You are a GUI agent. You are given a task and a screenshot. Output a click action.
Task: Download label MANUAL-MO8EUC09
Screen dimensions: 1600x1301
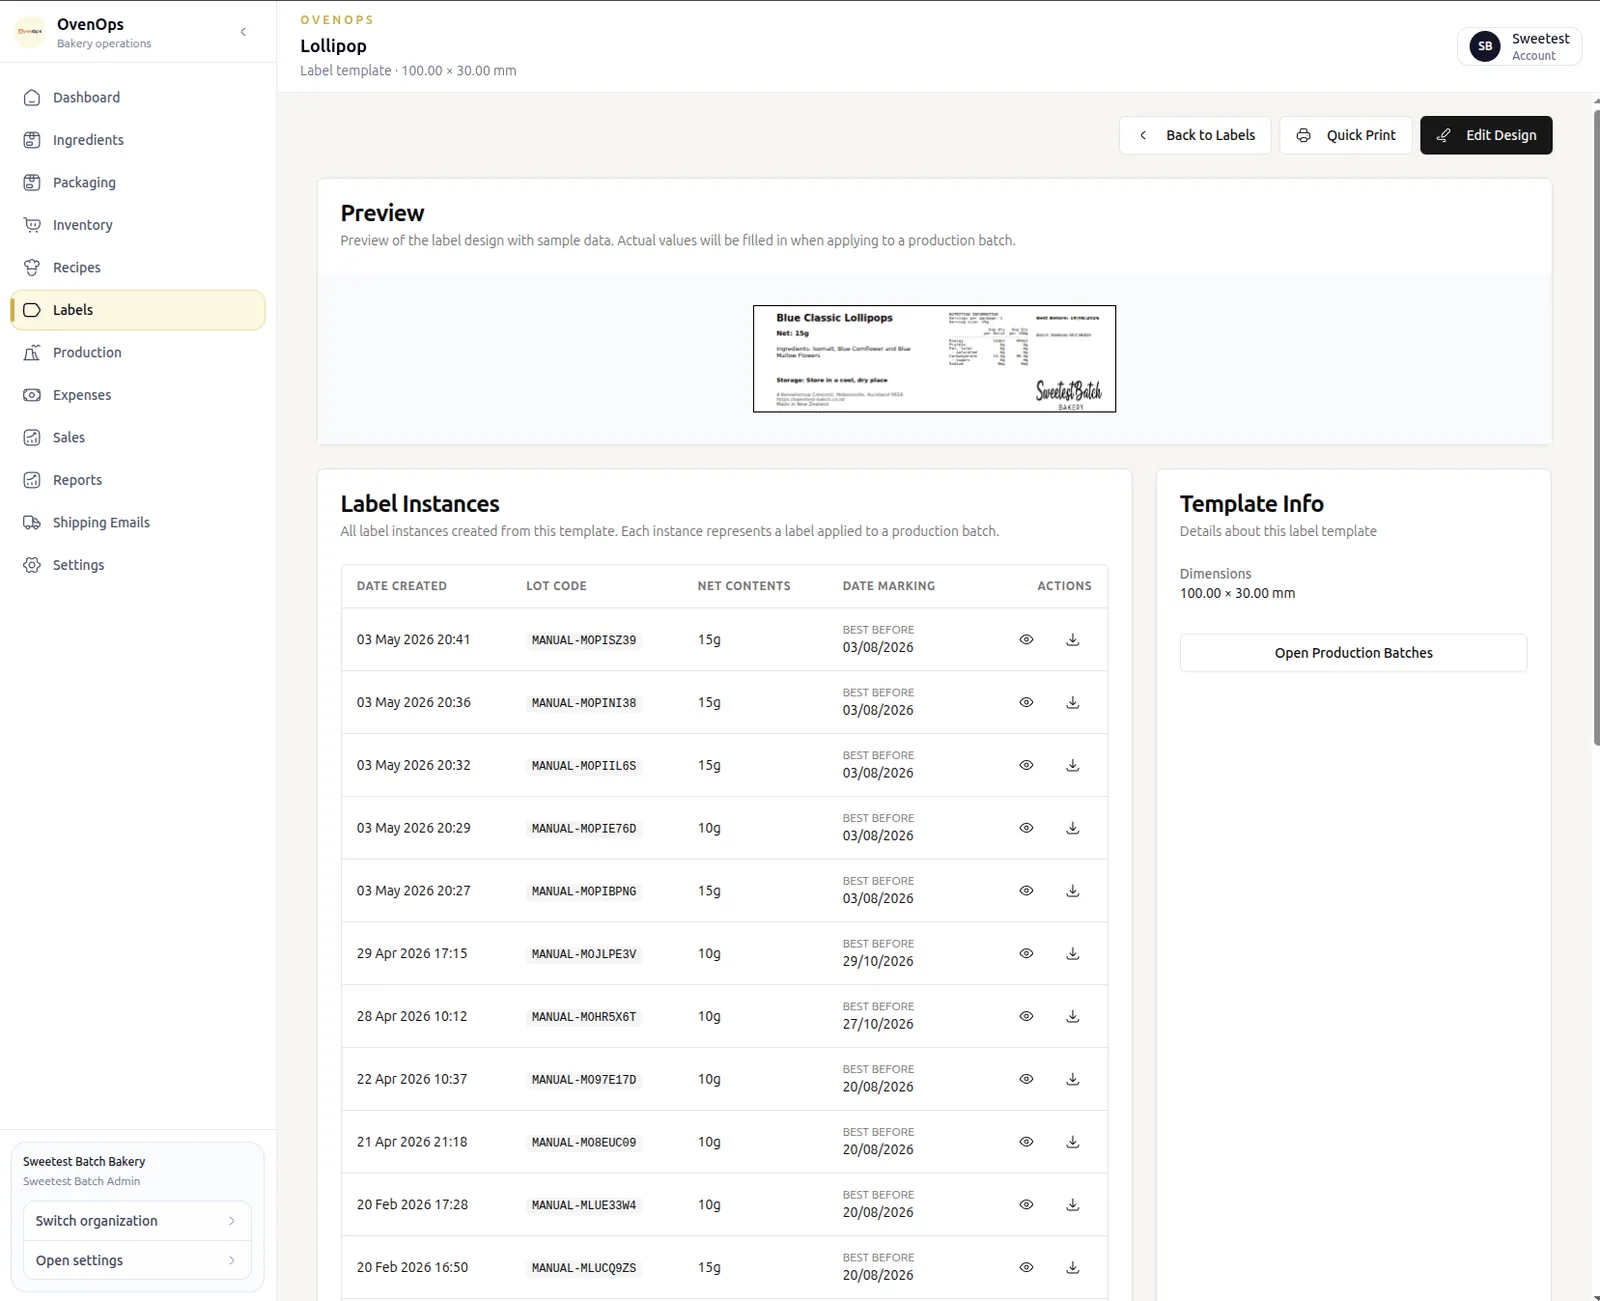1072,1142
